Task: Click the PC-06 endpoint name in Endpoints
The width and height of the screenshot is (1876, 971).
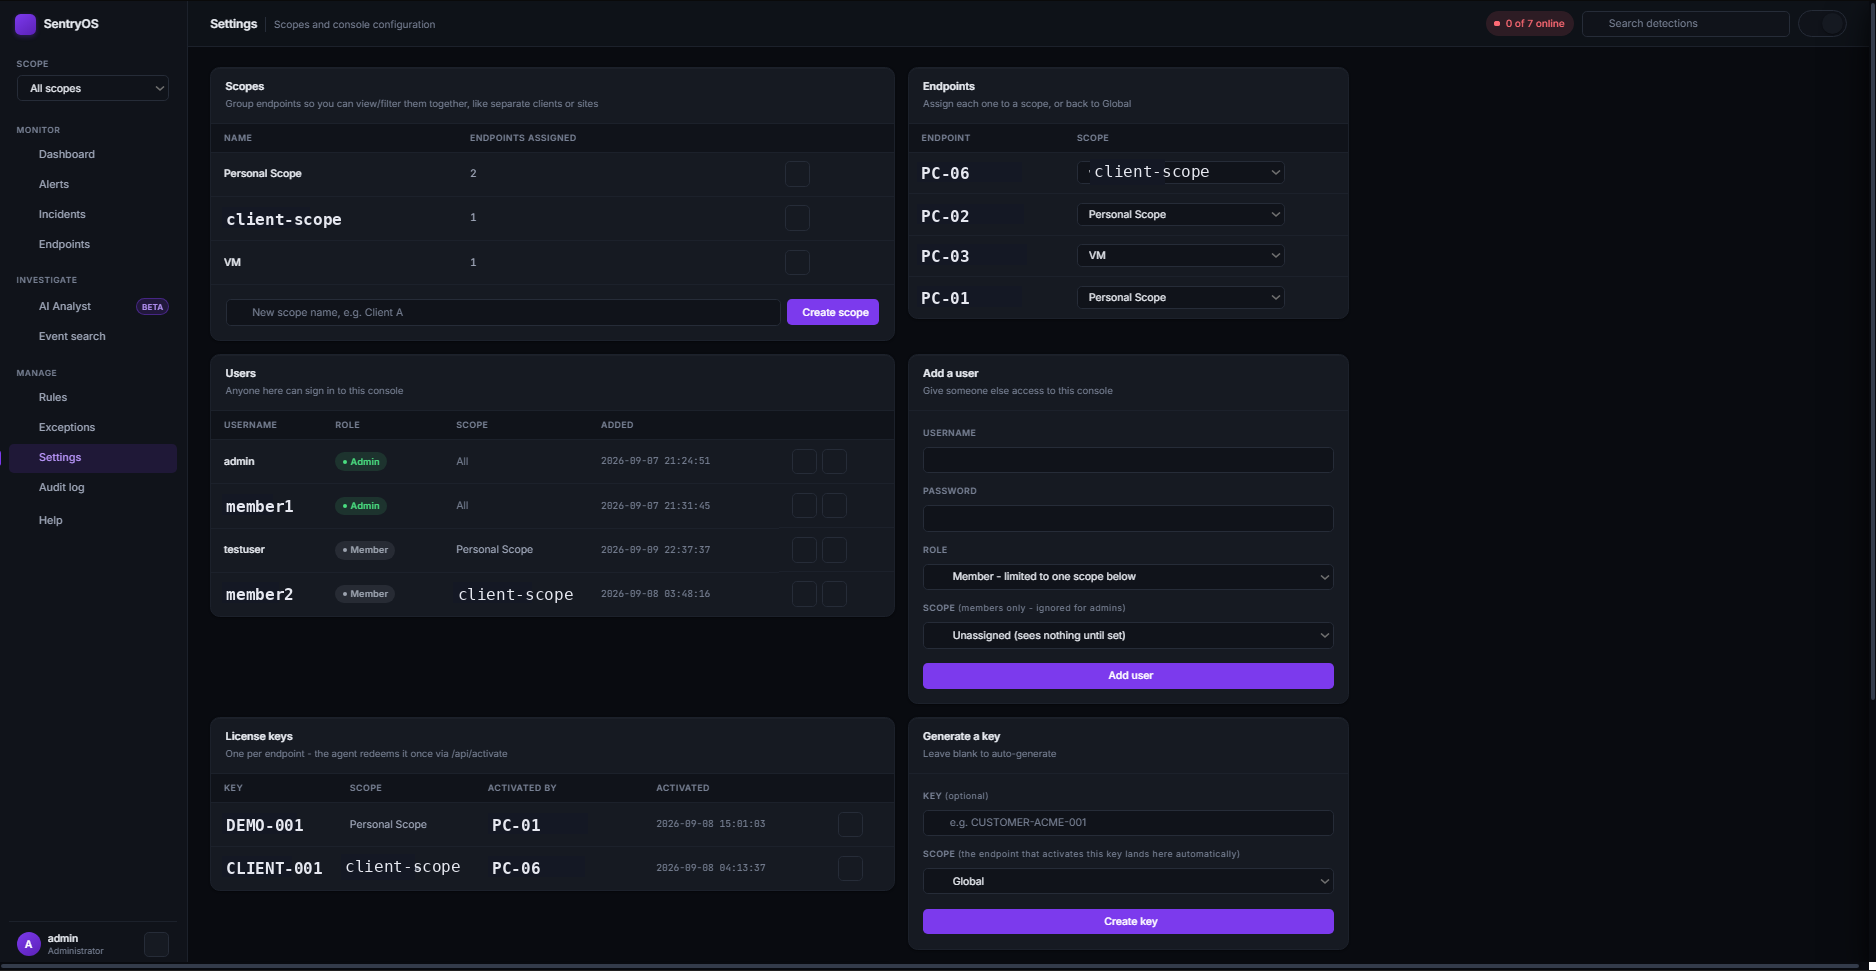Action: tap(945, 173)
